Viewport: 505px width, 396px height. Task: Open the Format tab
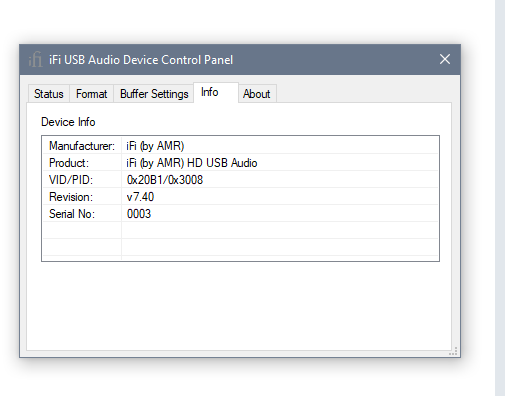coord(91,94)
